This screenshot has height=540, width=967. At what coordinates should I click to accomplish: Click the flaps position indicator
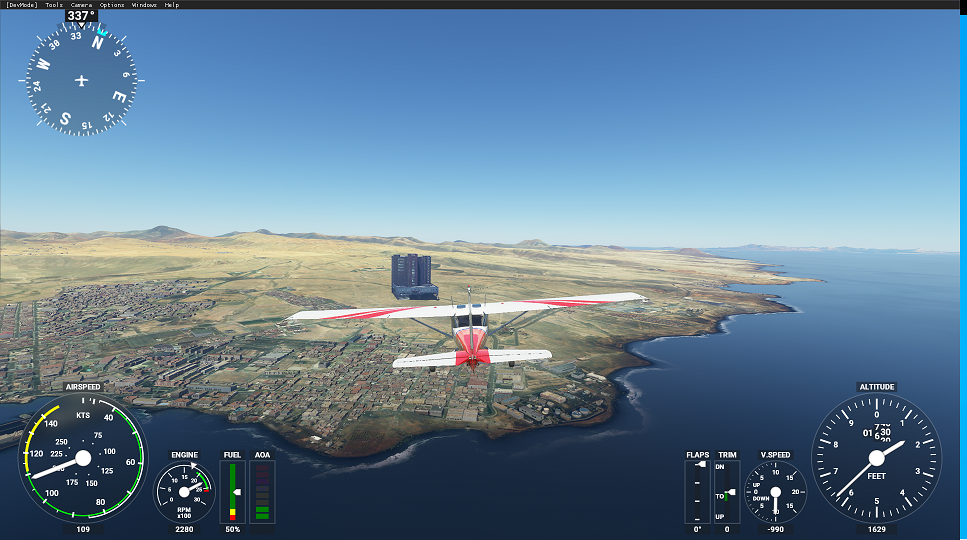point(697,492)
